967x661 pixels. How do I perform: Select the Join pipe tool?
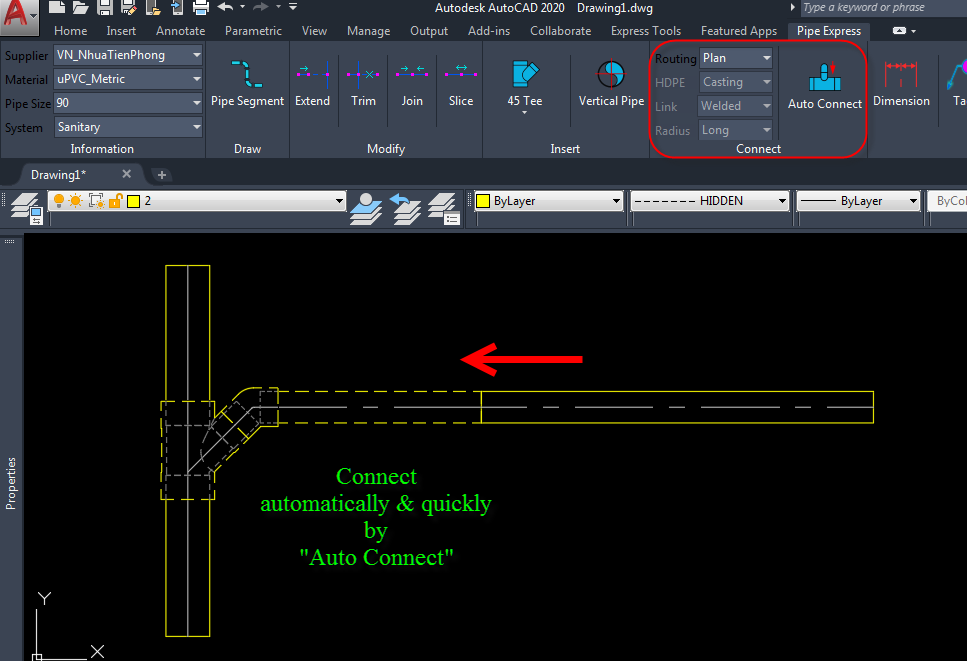[x=412, y=83]
